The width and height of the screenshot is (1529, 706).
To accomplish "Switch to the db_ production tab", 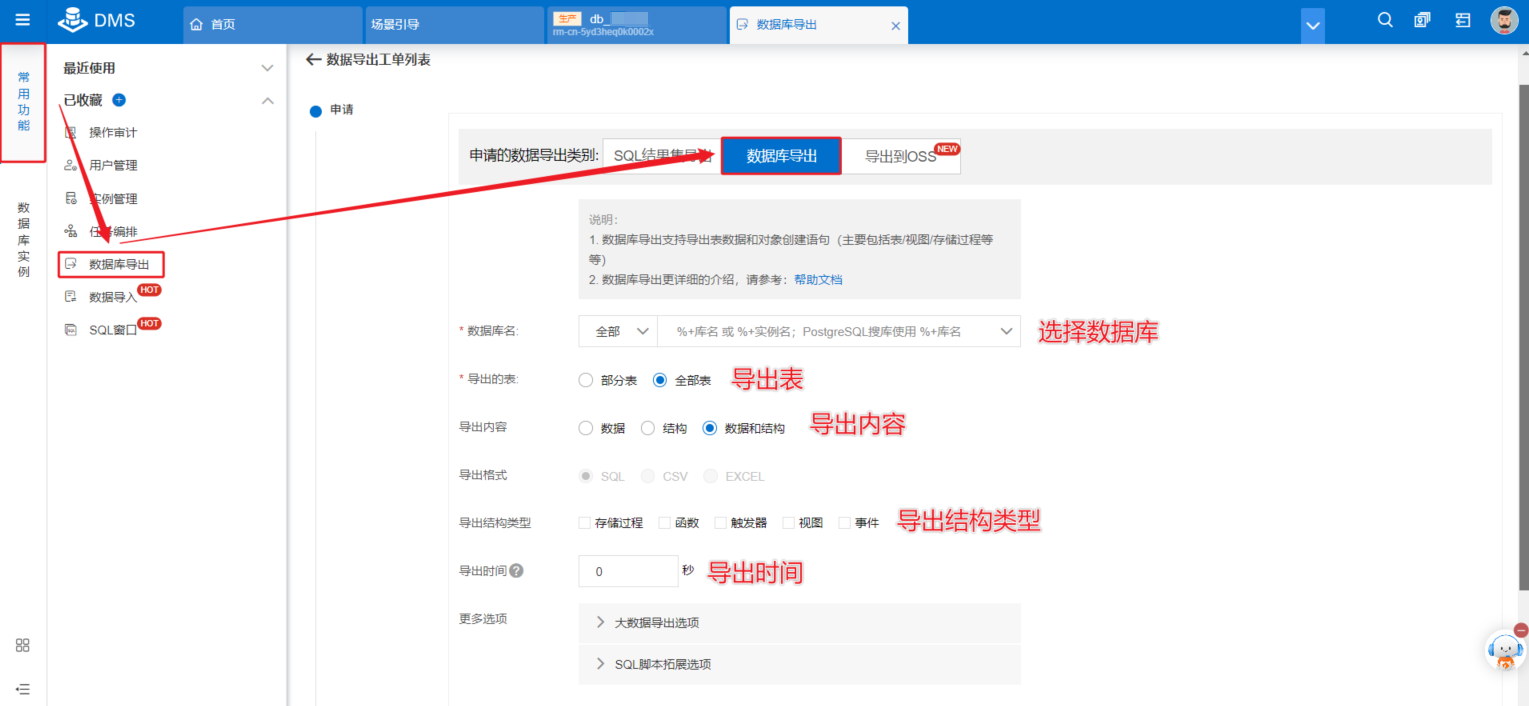I will point(636,25).
